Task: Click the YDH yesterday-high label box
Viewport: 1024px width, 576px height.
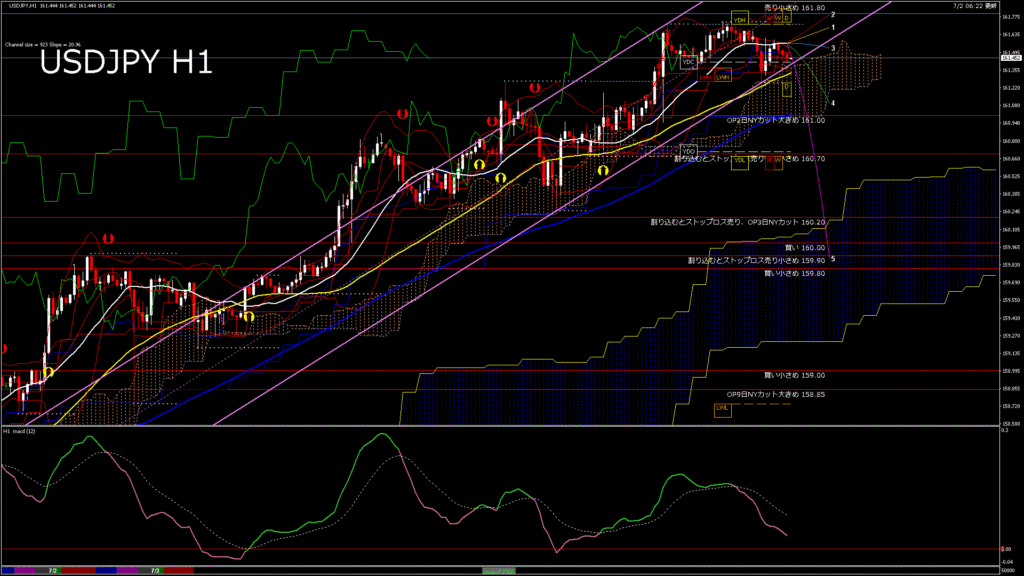Action: 740,19
